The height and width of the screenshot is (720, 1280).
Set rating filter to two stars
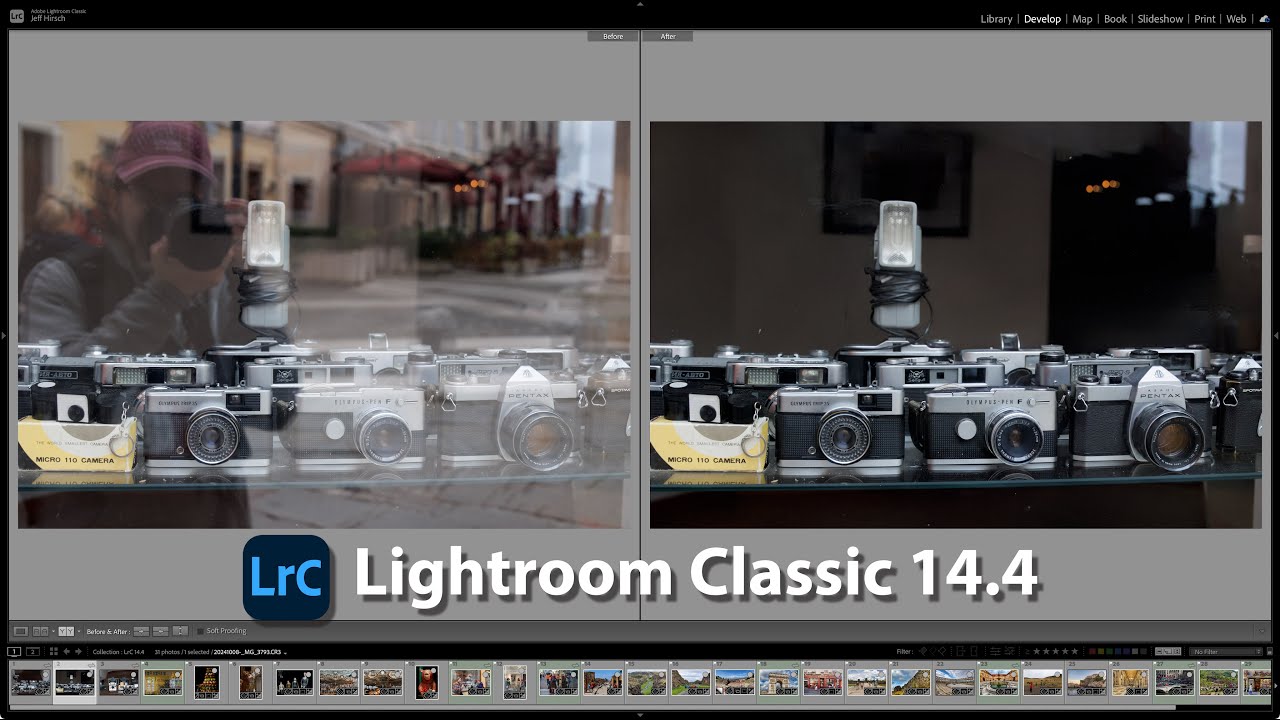click(x=1046, y=652)
